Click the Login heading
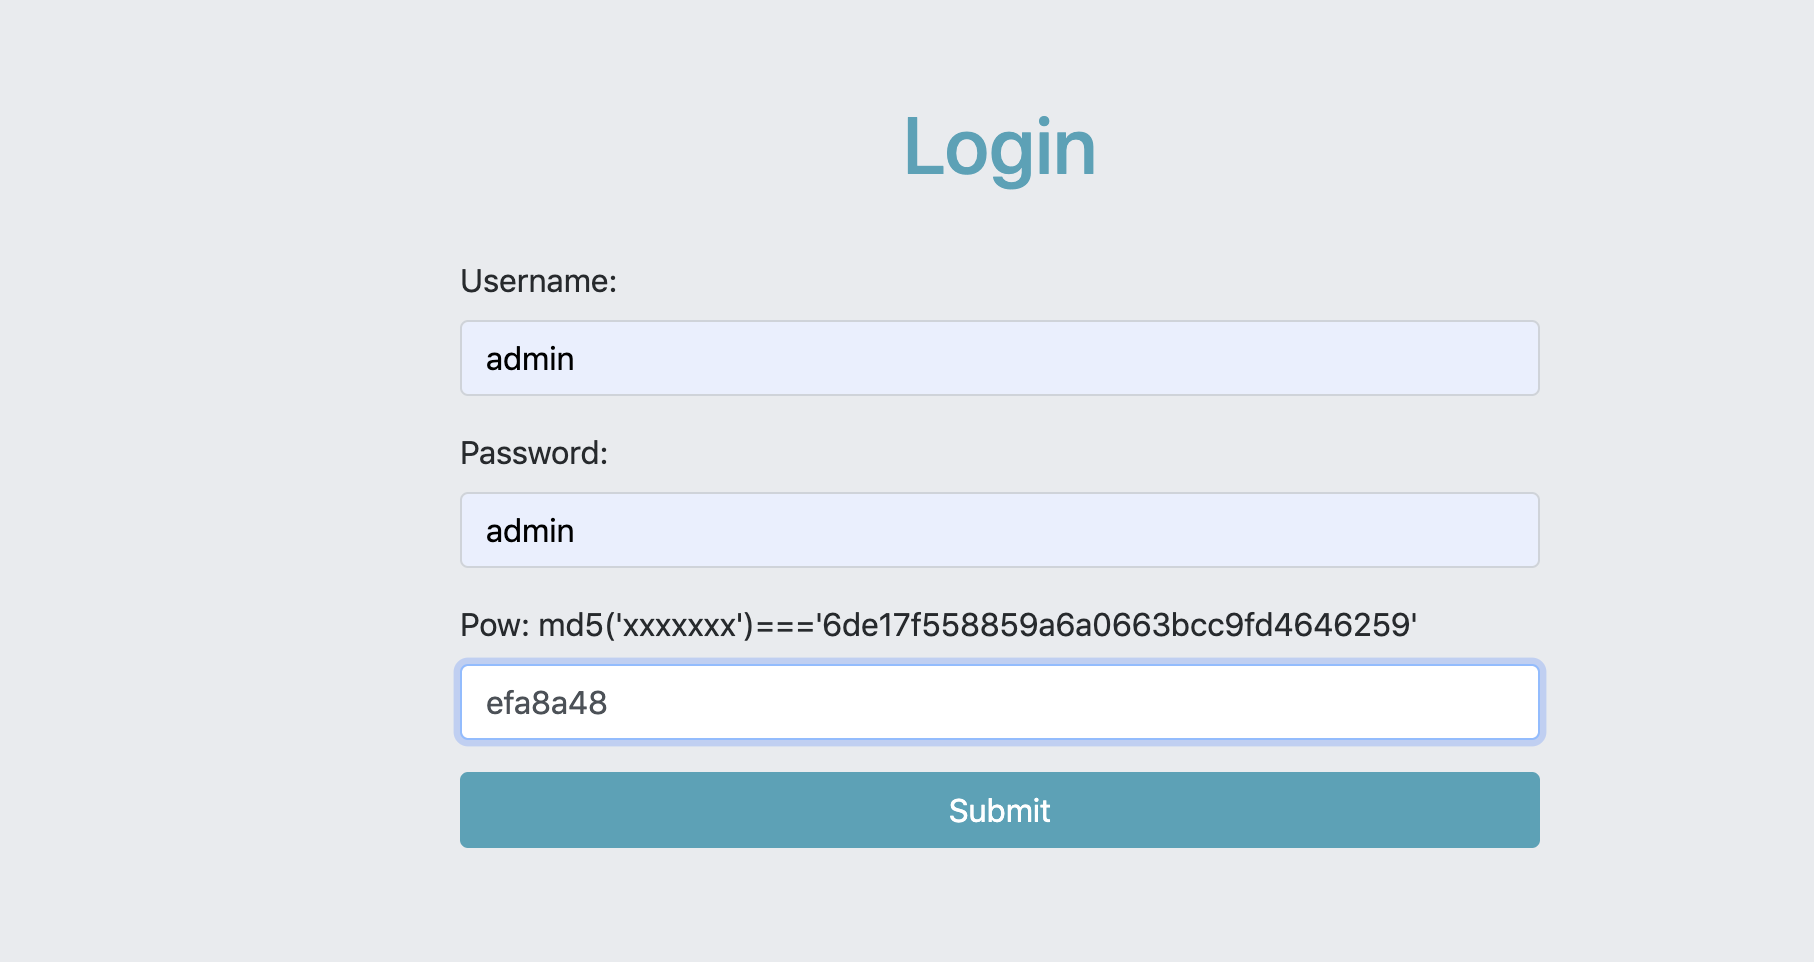Image resolution: width=1814 pixels, height=962 pixels. pyautogui.click(x=999, y=147)
